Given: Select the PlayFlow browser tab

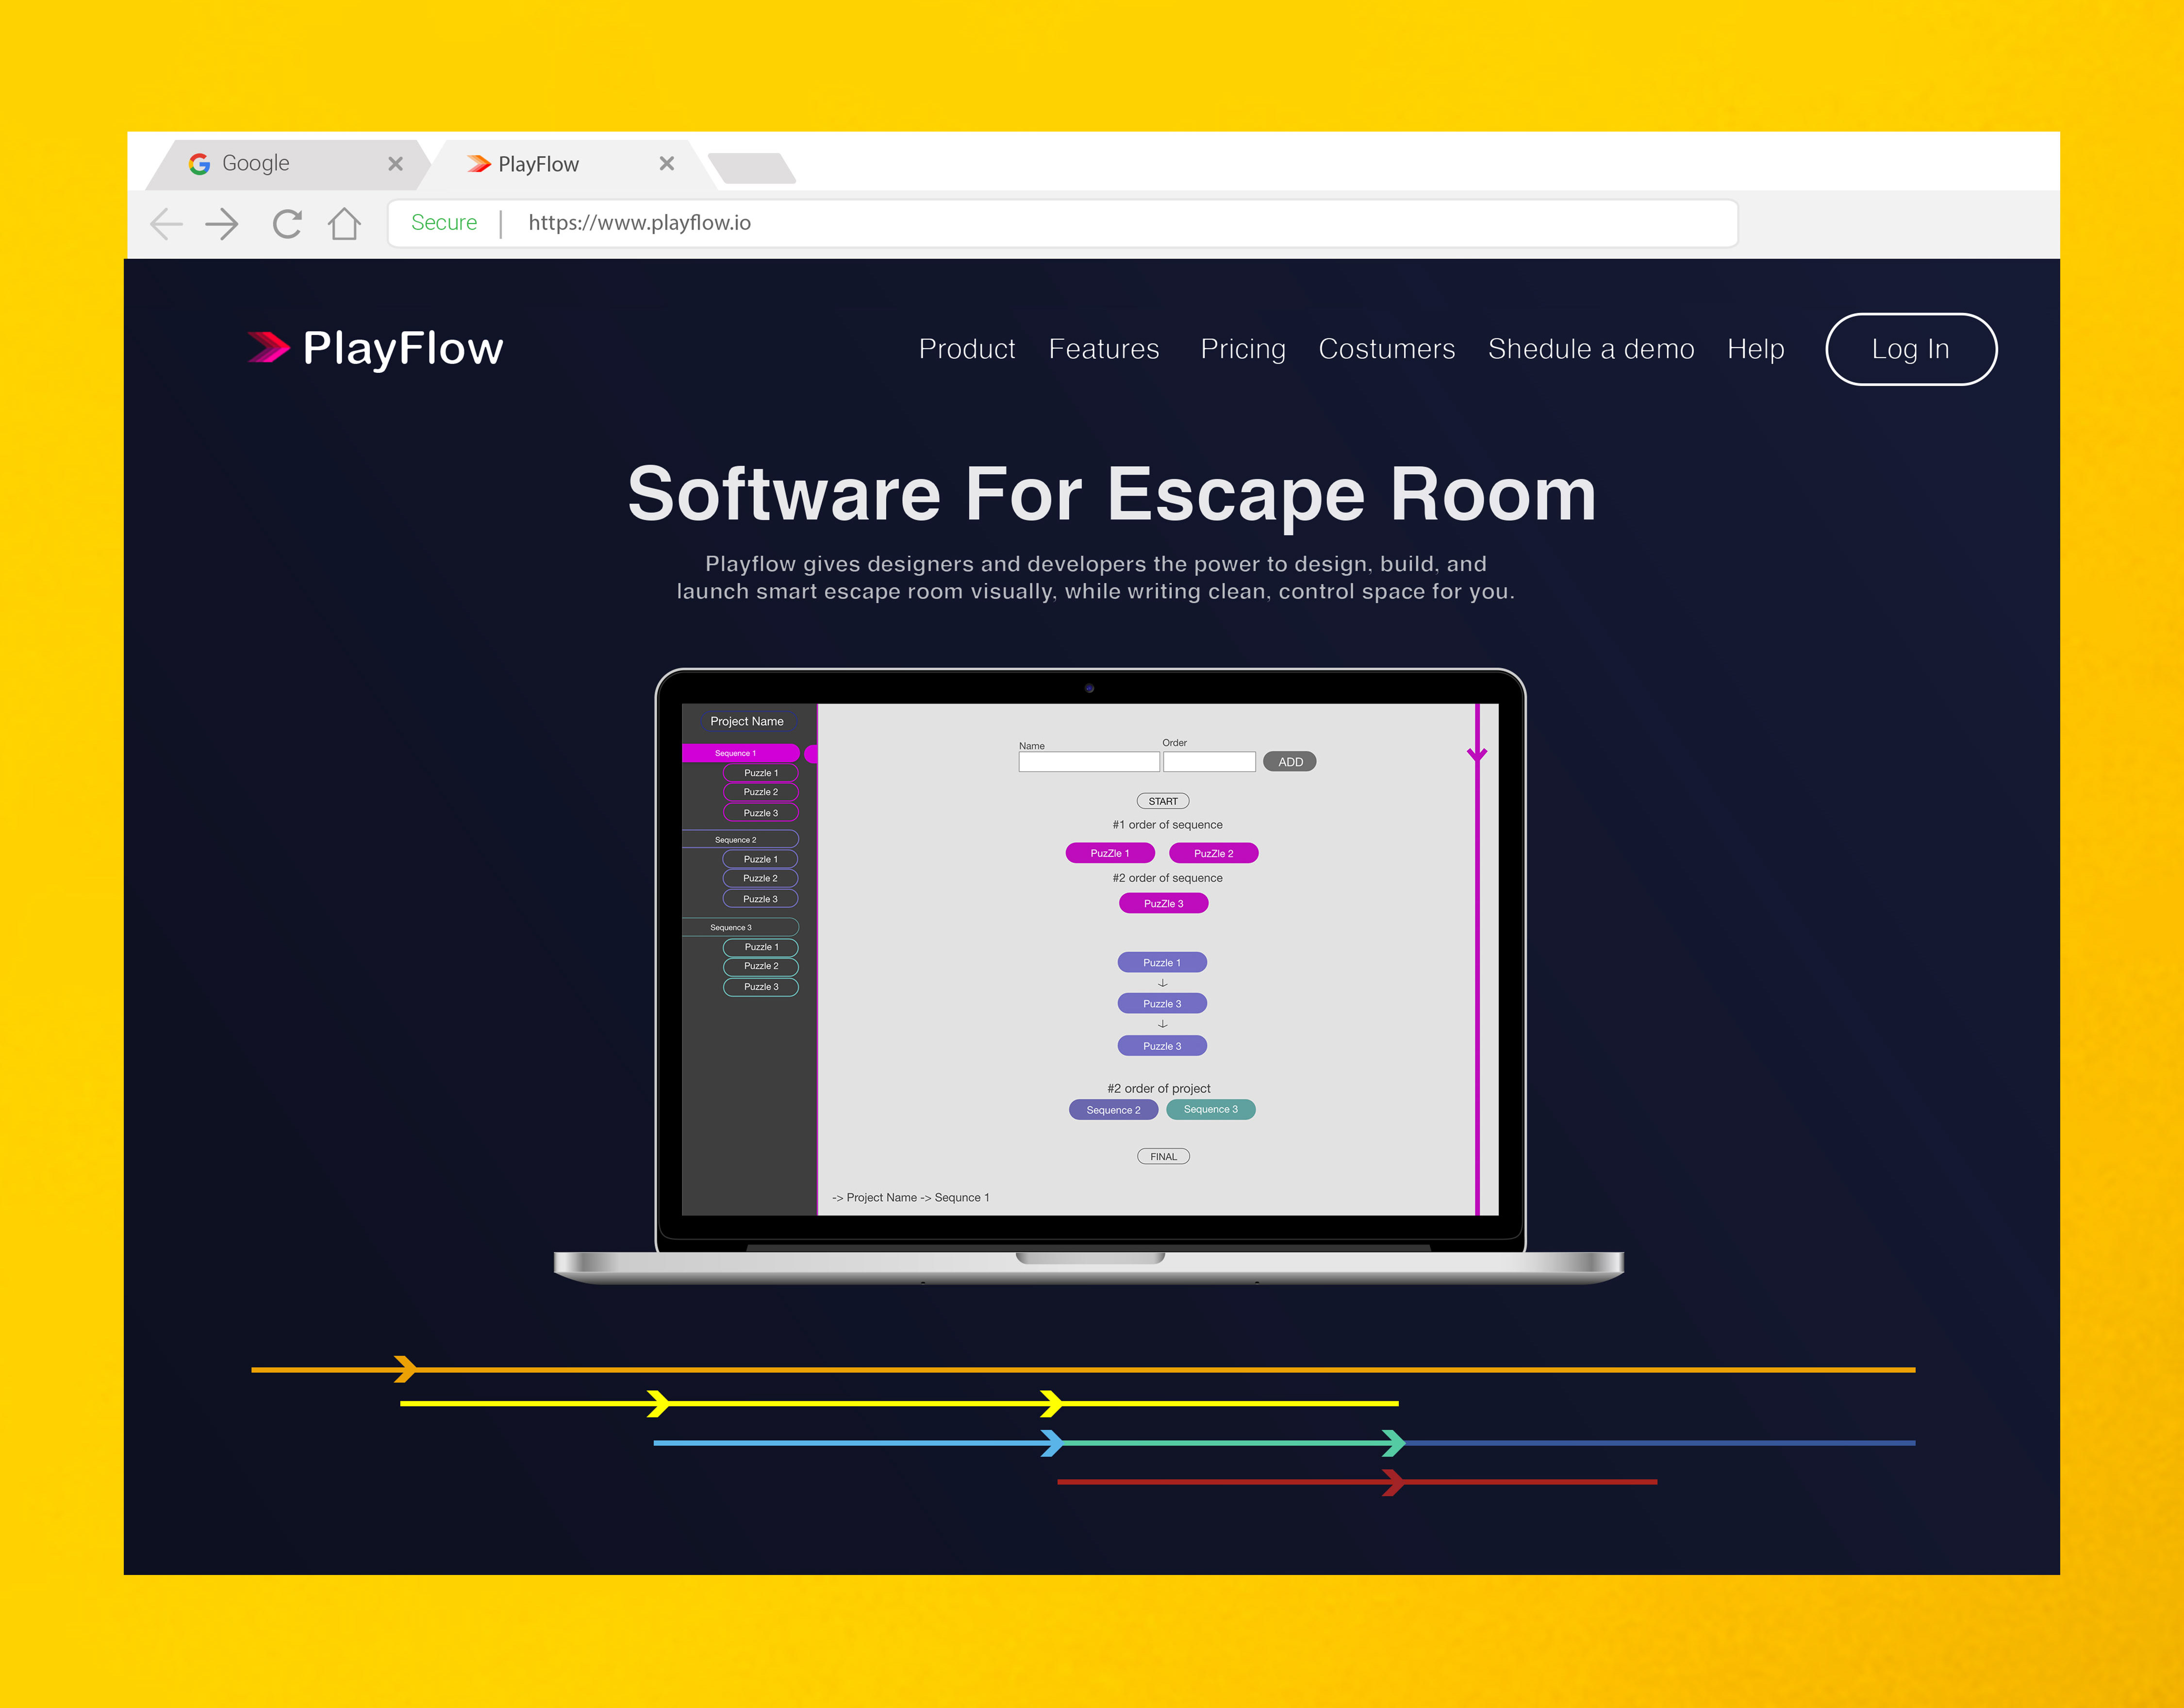Looking at the screenshot, I should coord(567,164).
